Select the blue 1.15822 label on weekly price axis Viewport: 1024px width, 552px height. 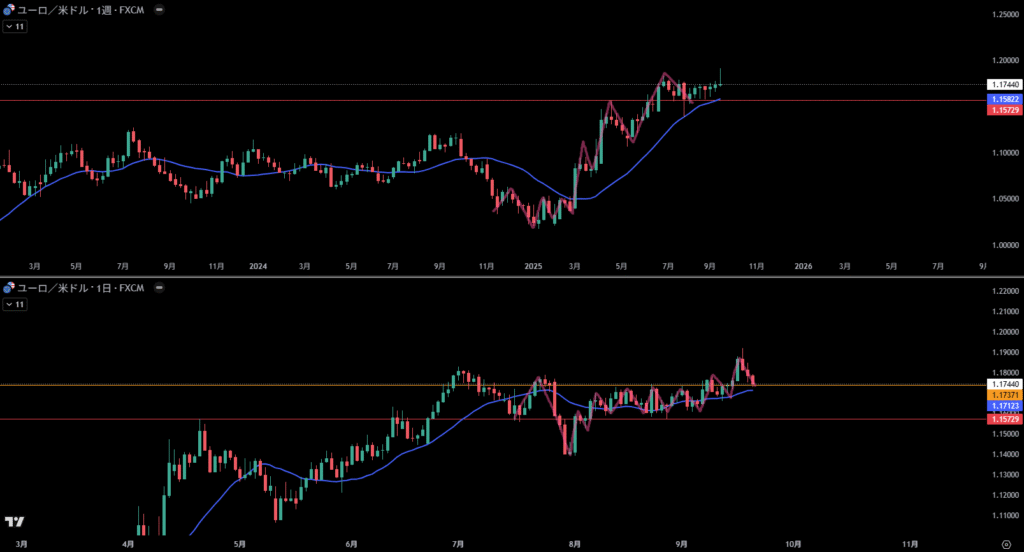coord(1003,100)
